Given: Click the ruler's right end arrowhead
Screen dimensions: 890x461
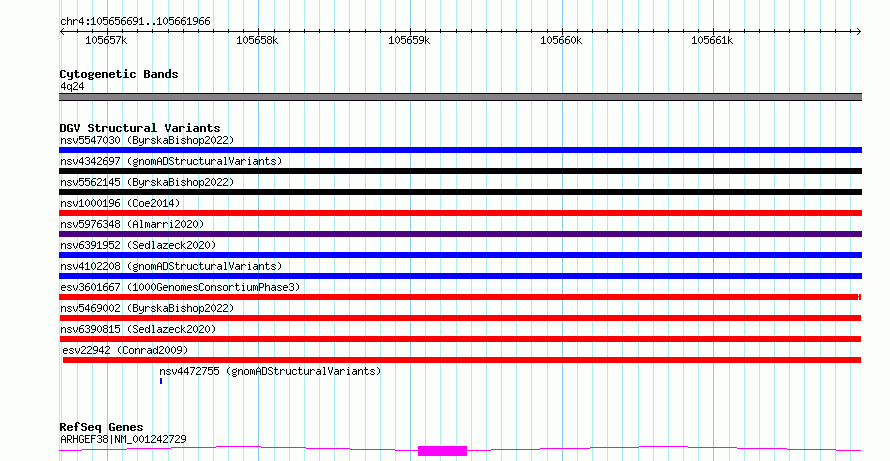Looking at the screenshot, I should click(x=858, y=32).
